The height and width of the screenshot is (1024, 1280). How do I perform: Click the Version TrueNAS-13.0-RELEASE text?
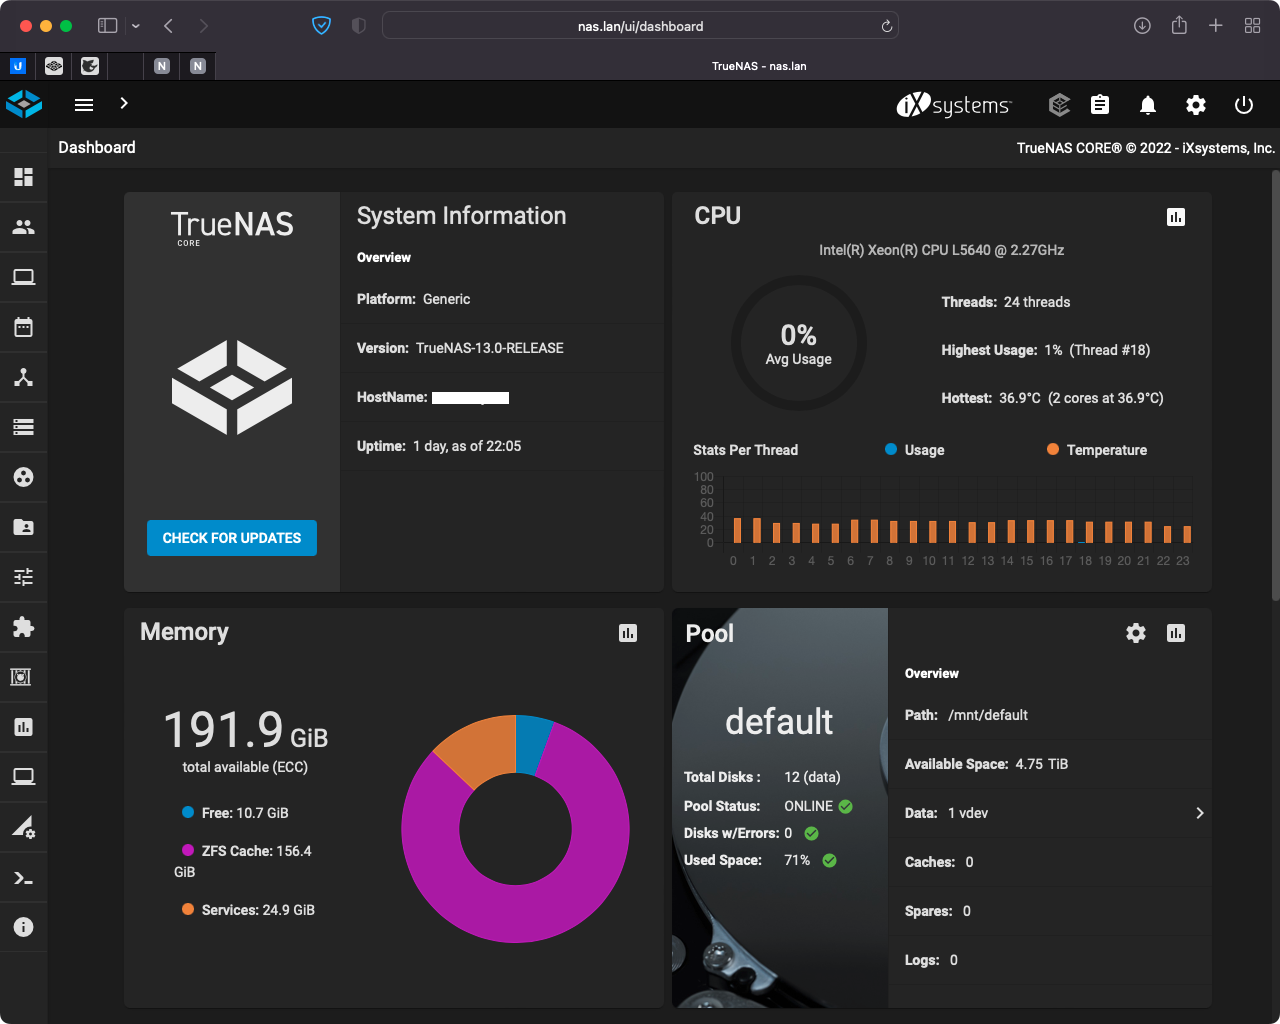(460, 348)
